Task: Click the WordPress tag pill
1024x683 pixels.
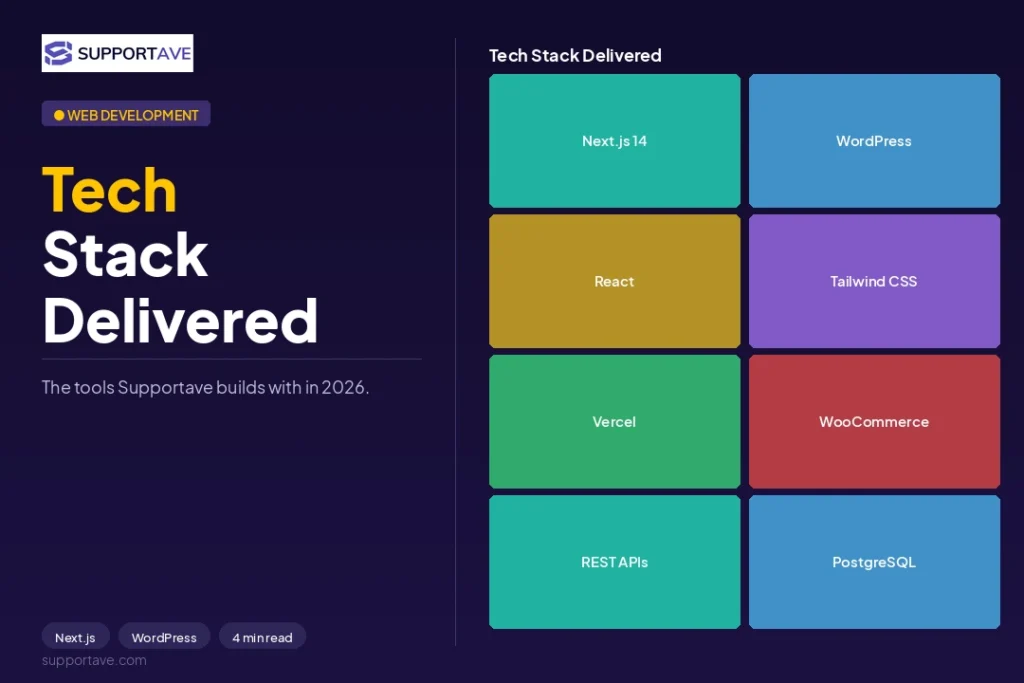Action: coord(164,637)
